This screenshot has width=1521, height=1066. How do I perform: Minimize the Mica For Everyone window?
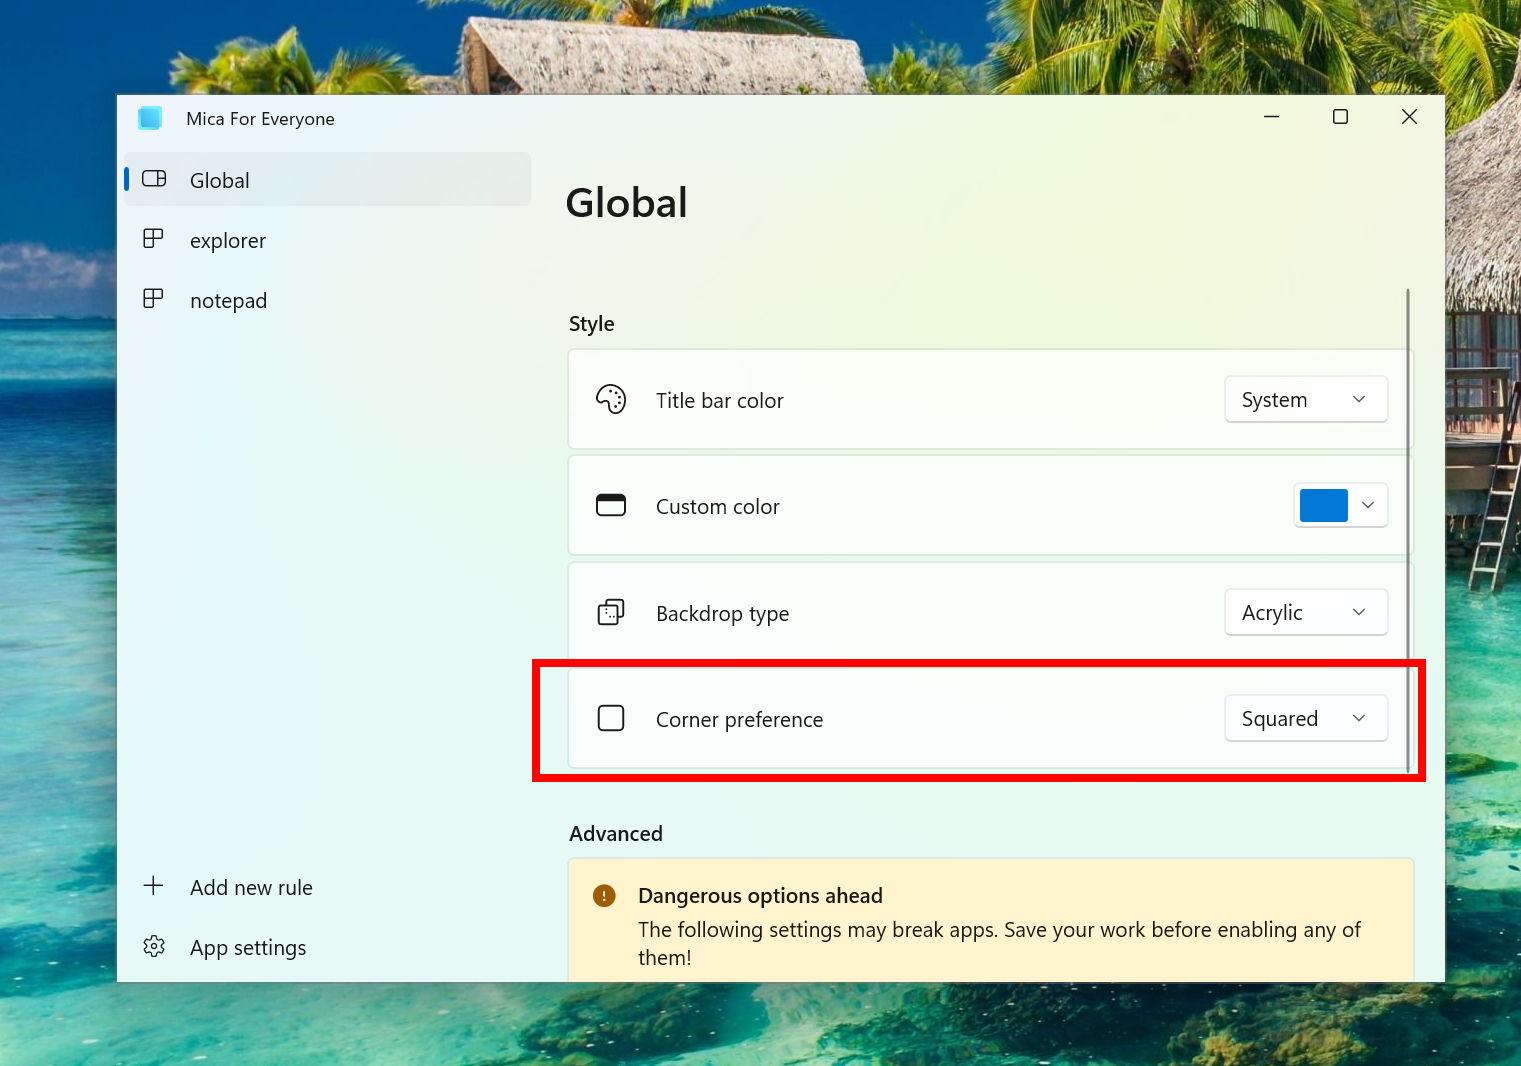(x=1272, y=117)
